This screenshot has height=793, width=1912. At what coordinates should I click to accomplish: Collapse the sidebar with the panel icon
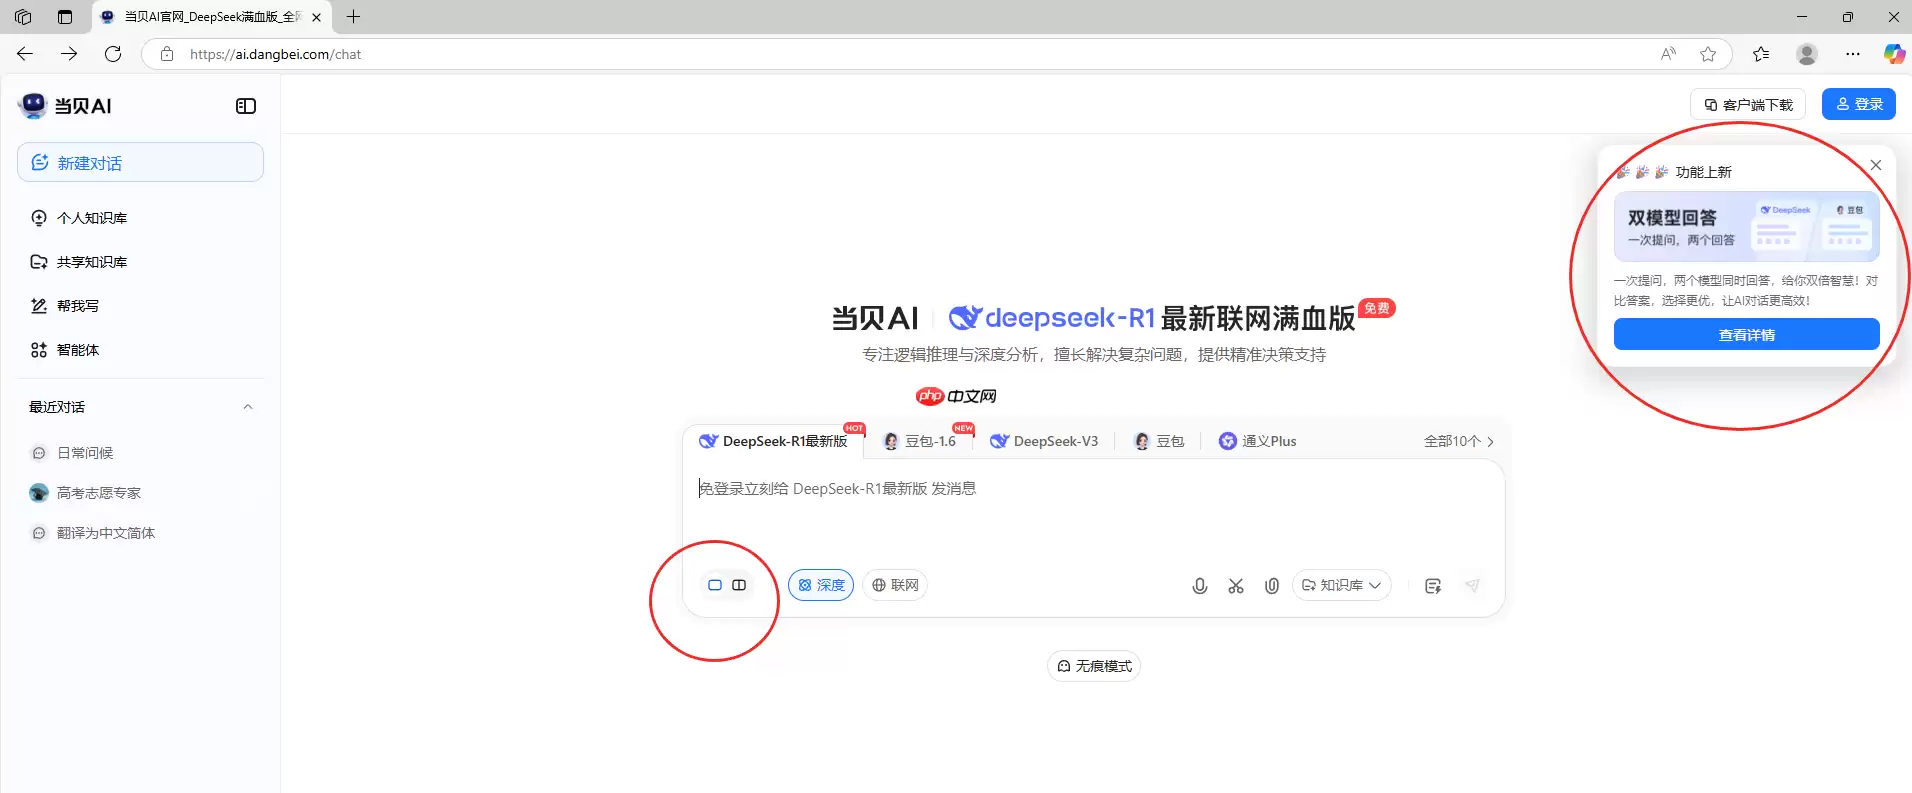246,106
